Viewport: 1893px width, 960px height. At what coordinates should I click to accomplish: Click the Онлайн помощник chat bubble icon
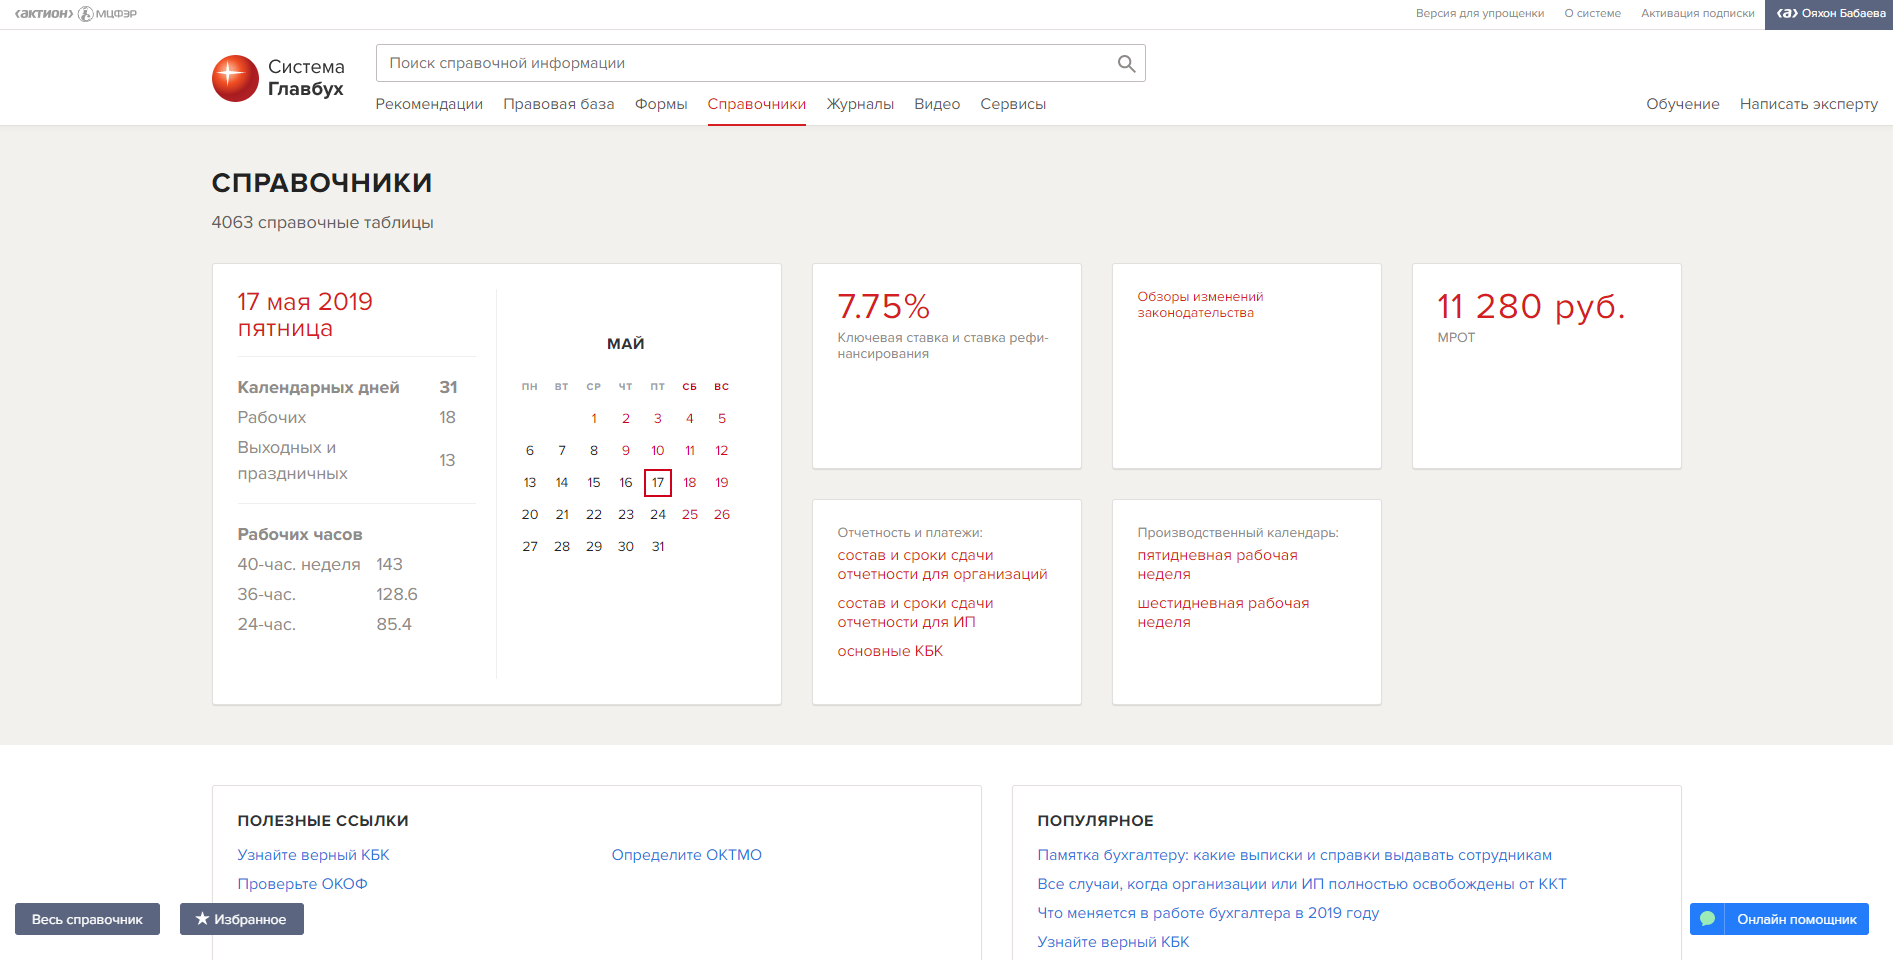click(x=1707, y=919)
